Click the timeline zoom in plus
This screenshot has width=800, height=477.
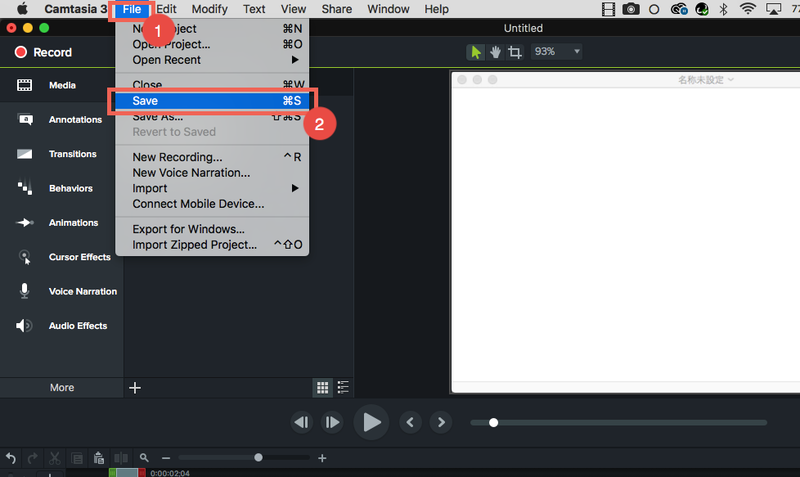tap(322, 458)
